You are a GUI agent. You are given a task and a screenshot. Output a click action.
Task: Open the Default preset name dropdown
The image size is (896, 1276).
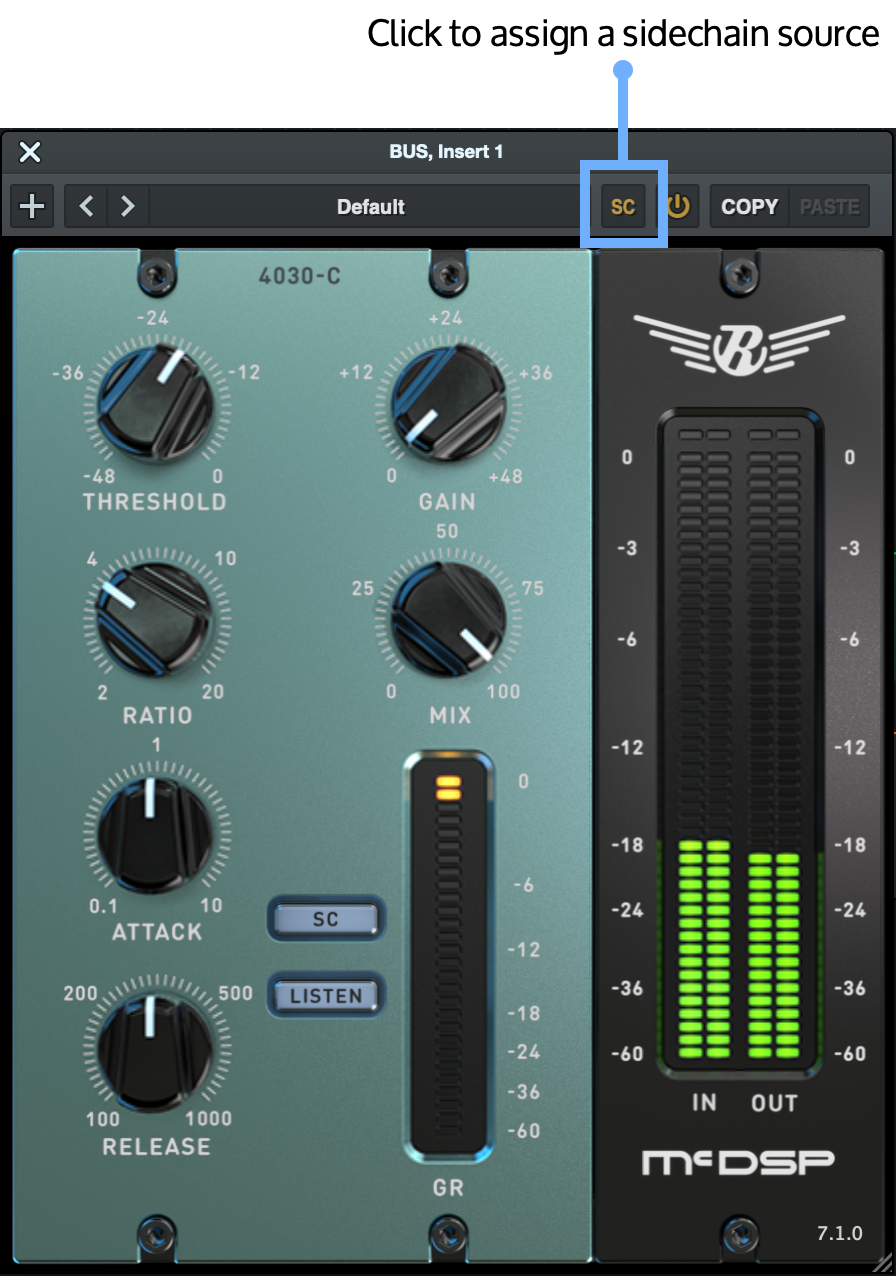click(370, 207)
